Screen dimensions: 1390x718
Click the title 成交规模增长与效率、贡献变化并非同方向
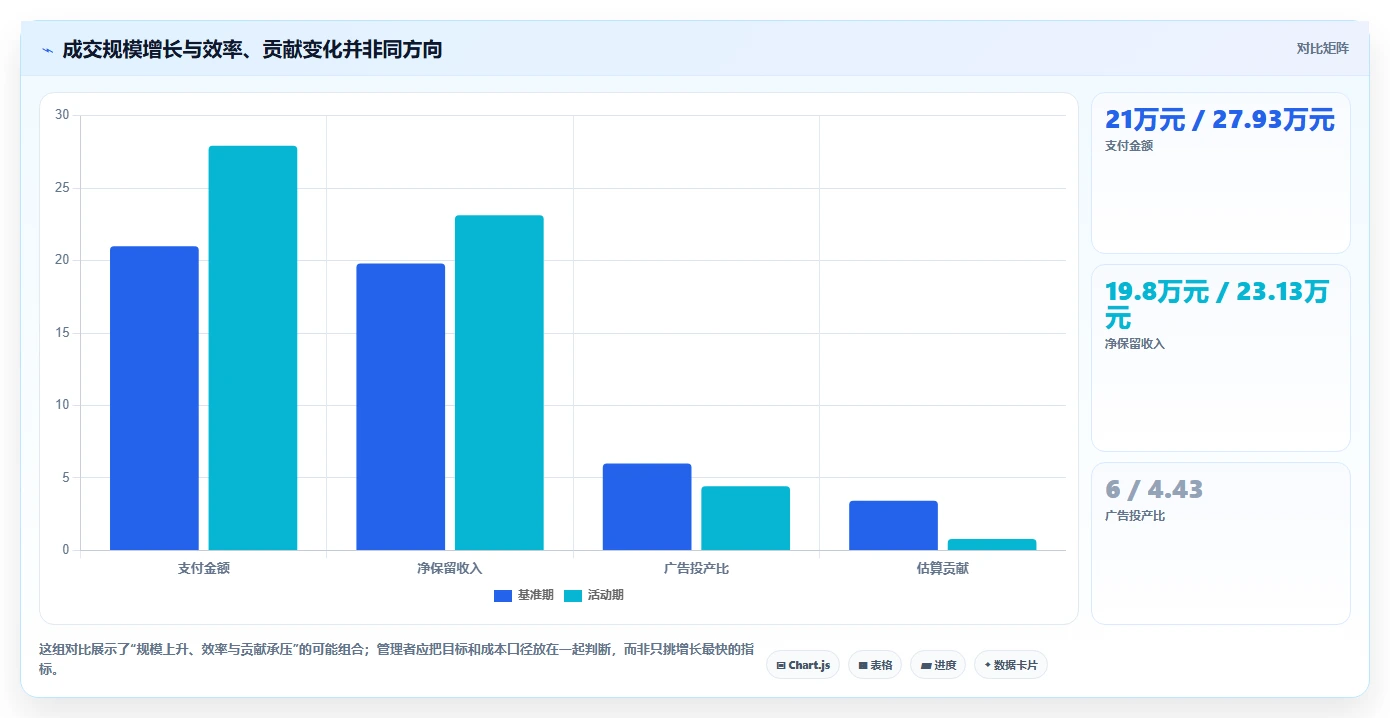click(252, 49)
